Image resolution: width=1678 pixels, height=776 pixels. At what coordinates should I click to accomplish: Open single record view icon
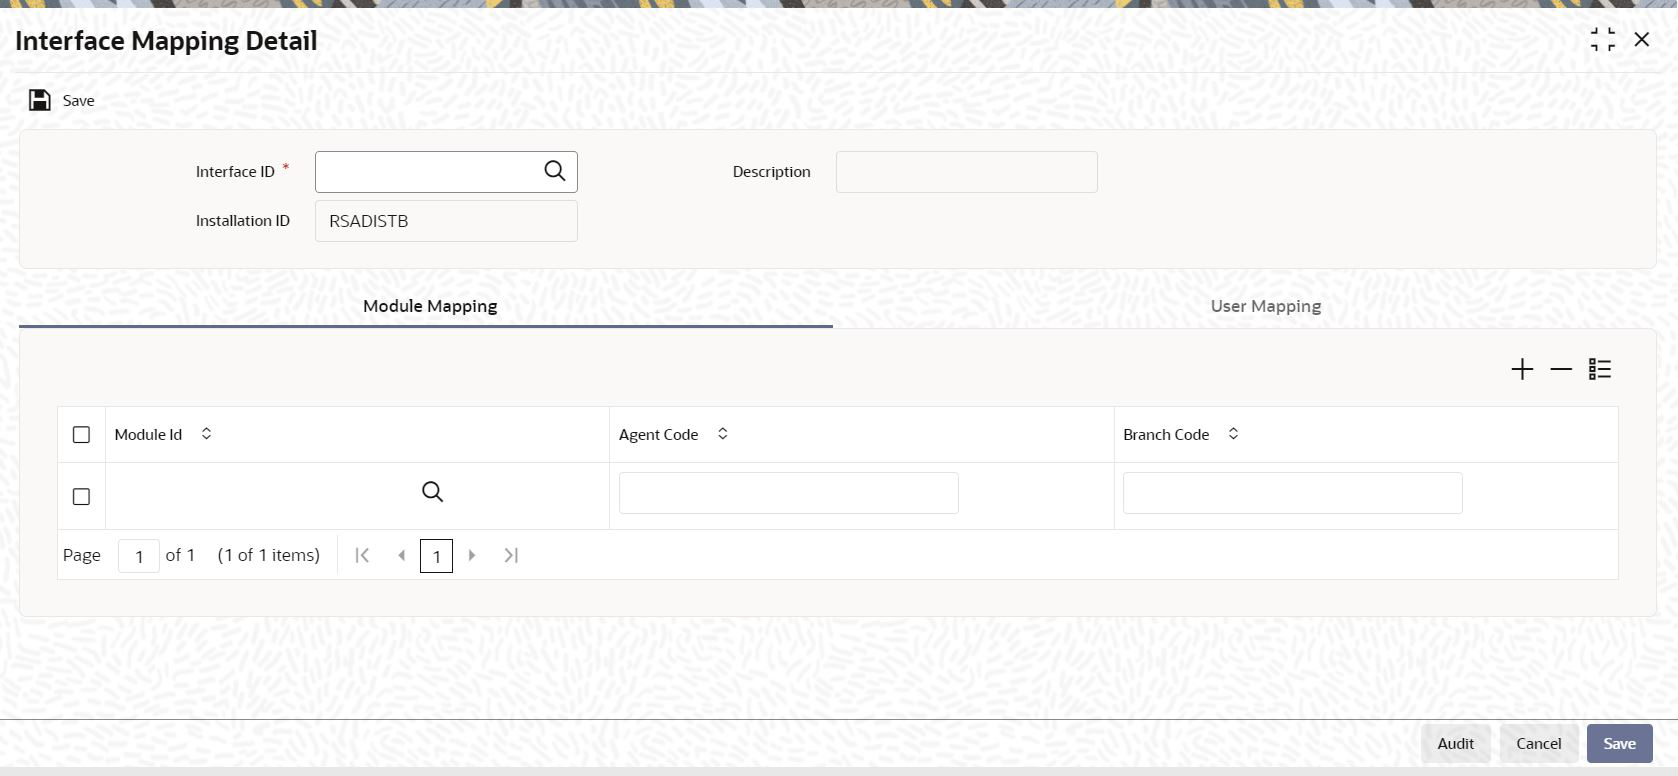[1600, 369]
